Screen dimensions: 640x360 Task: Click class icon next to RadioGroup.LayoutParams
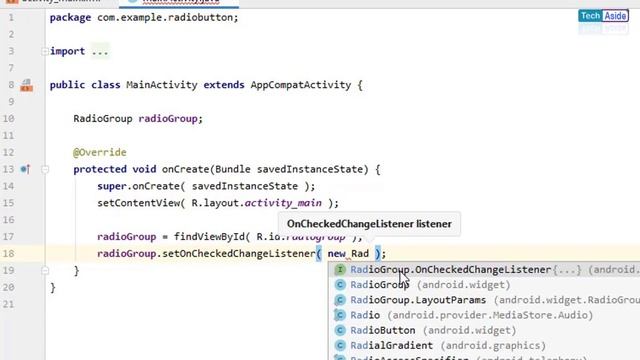click(x=340, y=300)
